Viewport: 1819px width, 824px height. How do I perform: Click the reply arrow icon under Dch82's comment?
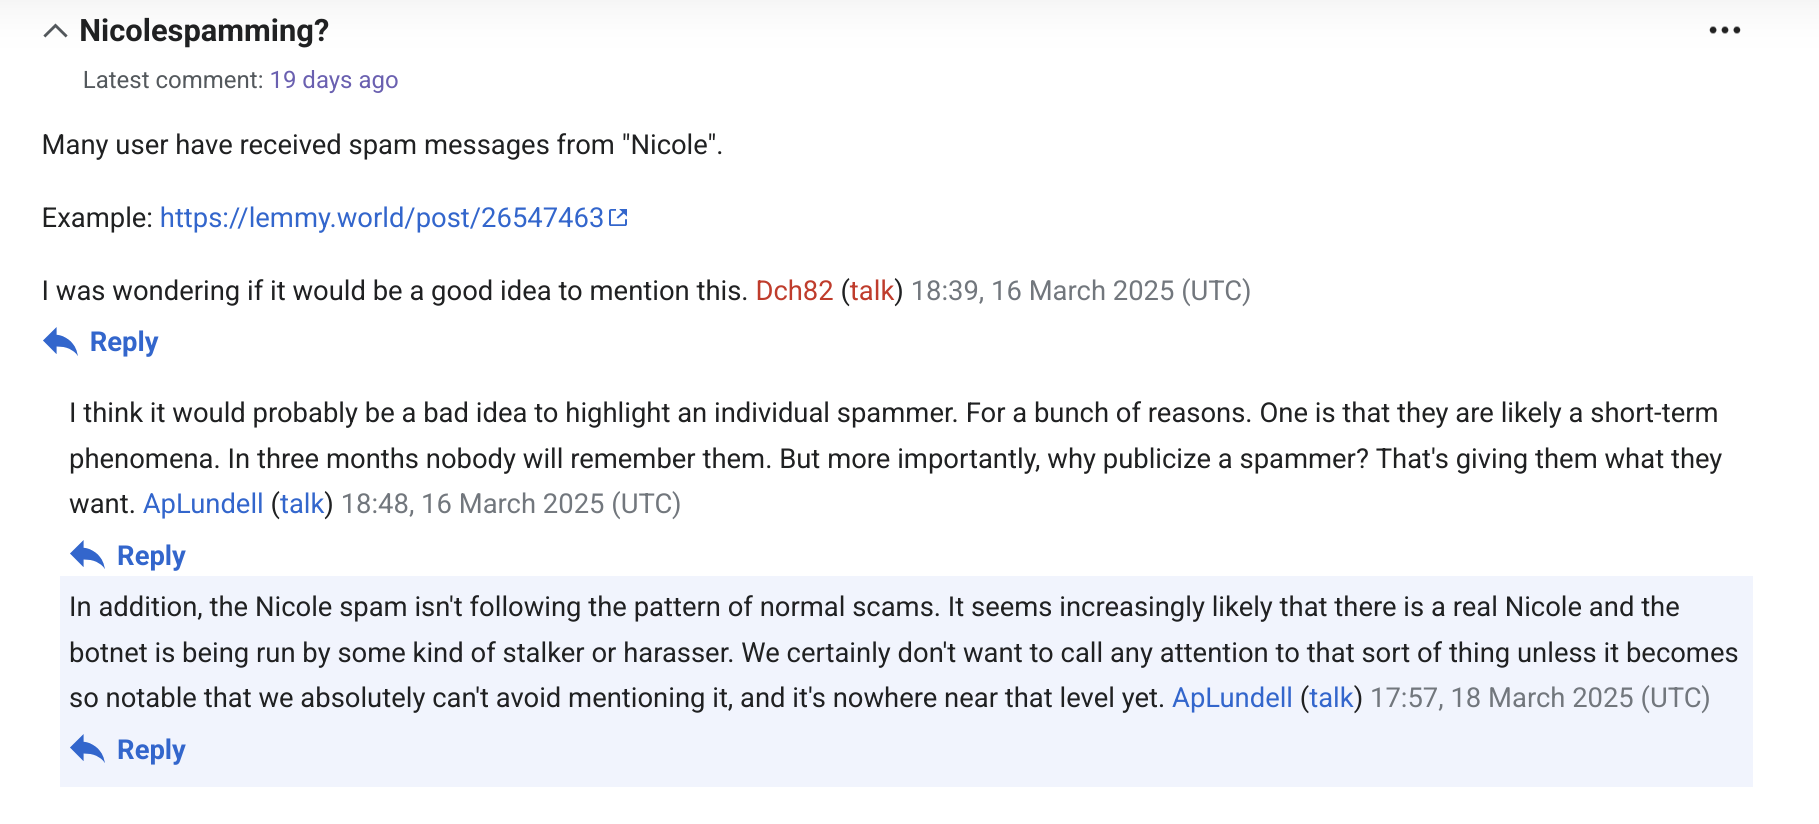coord(61,342)
